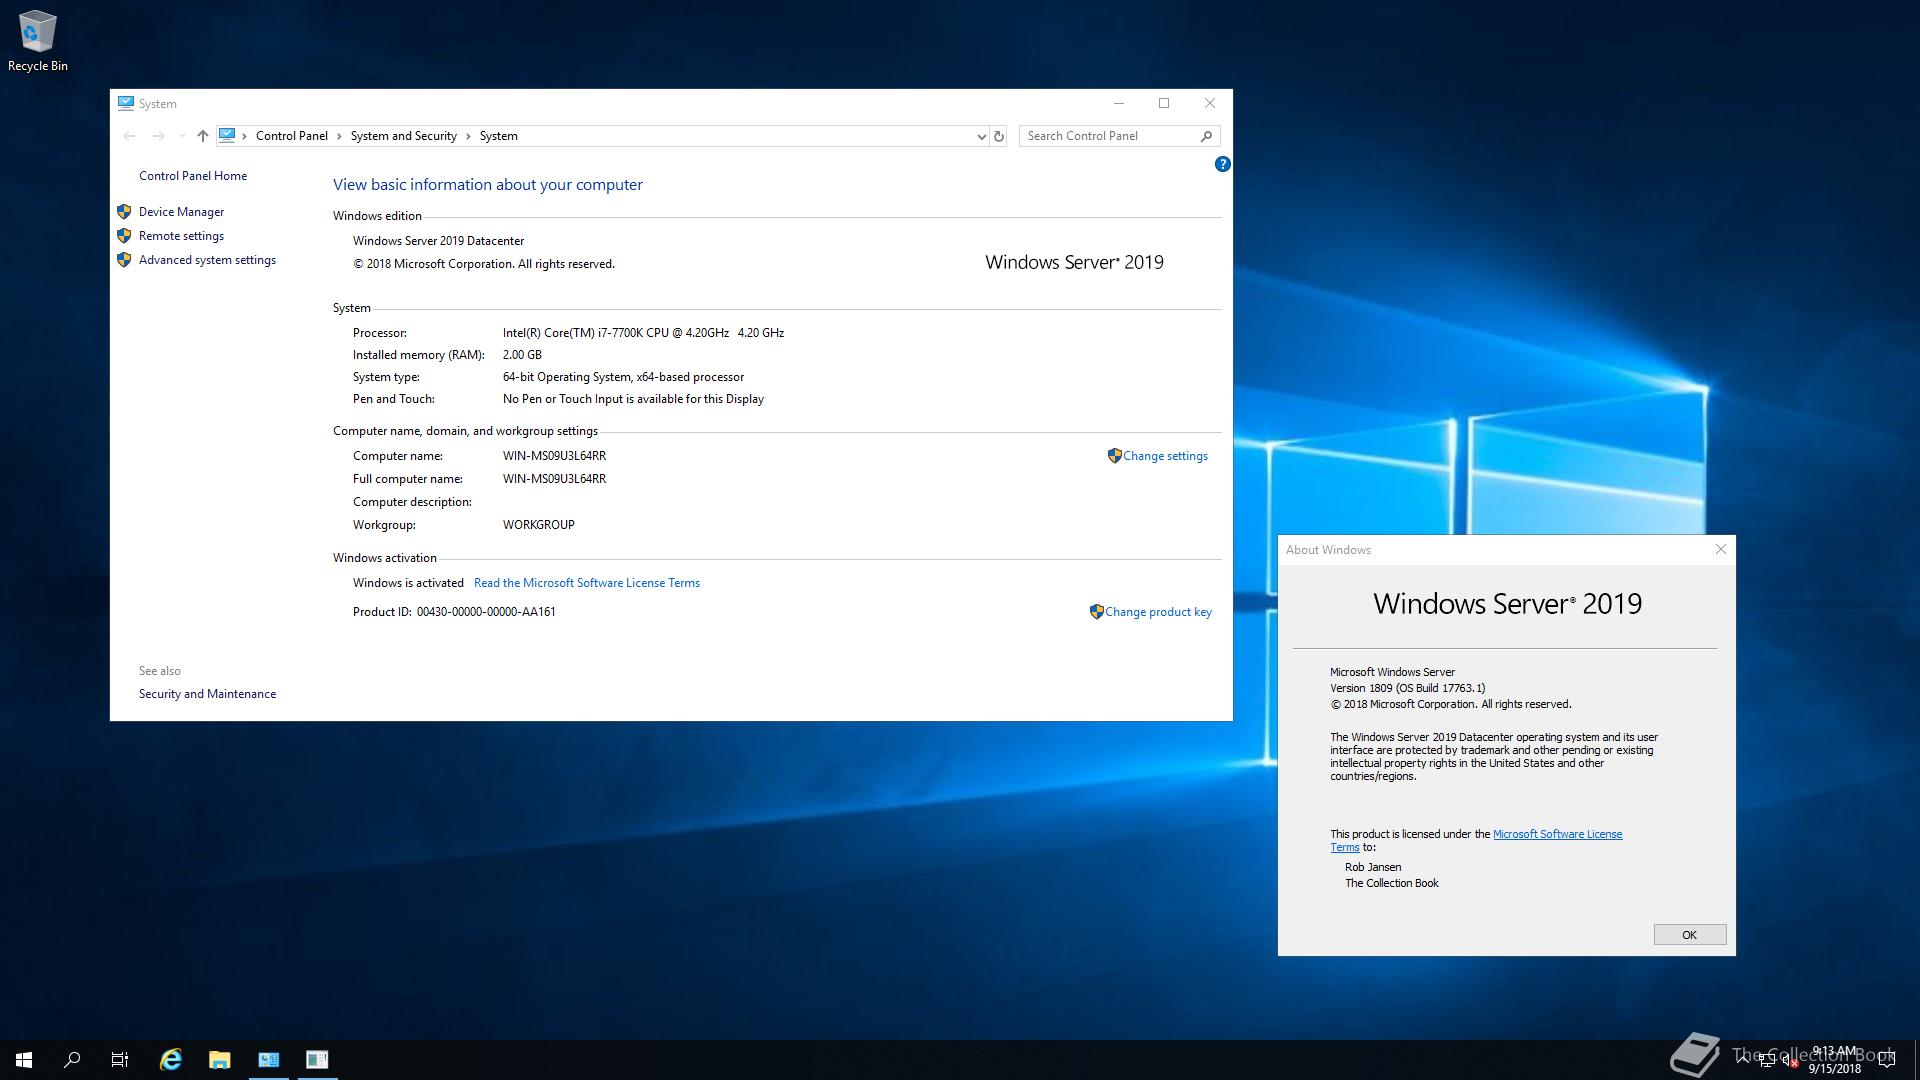Open the Windows Start menu

(x=24, y=1060)
